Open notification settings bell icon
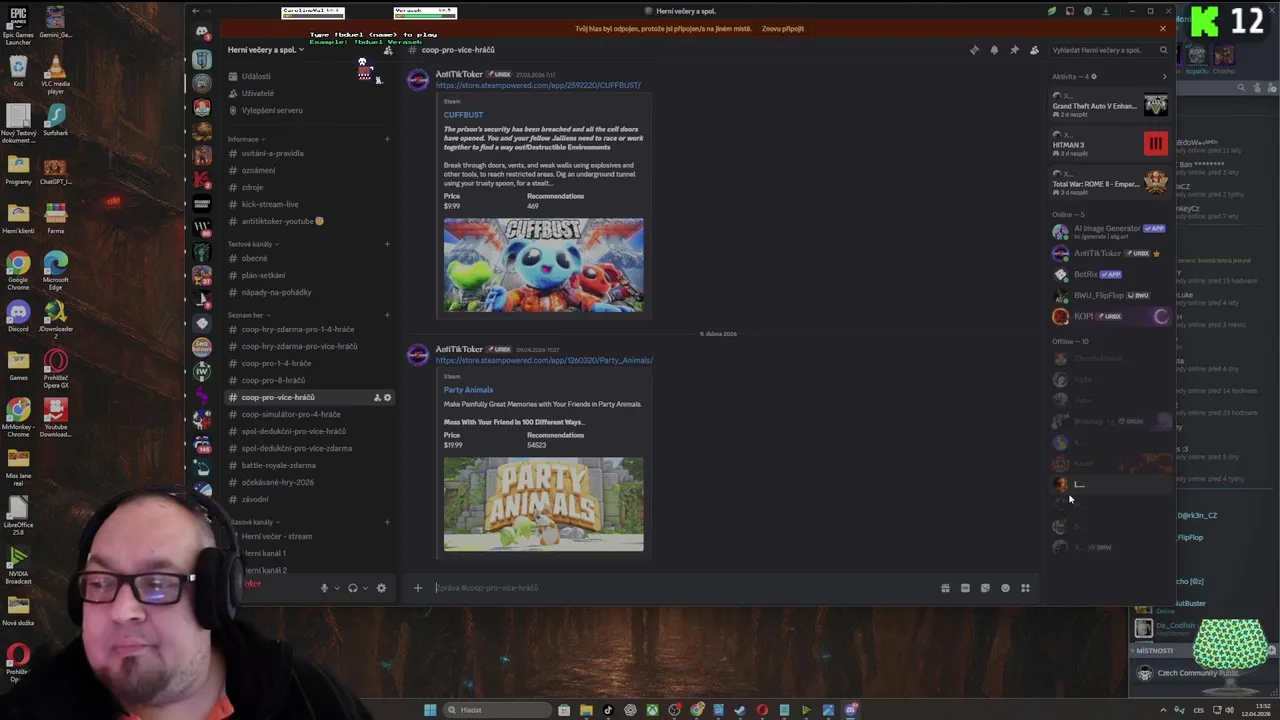This screenshot has width=1280, height=720. point(994,50)
